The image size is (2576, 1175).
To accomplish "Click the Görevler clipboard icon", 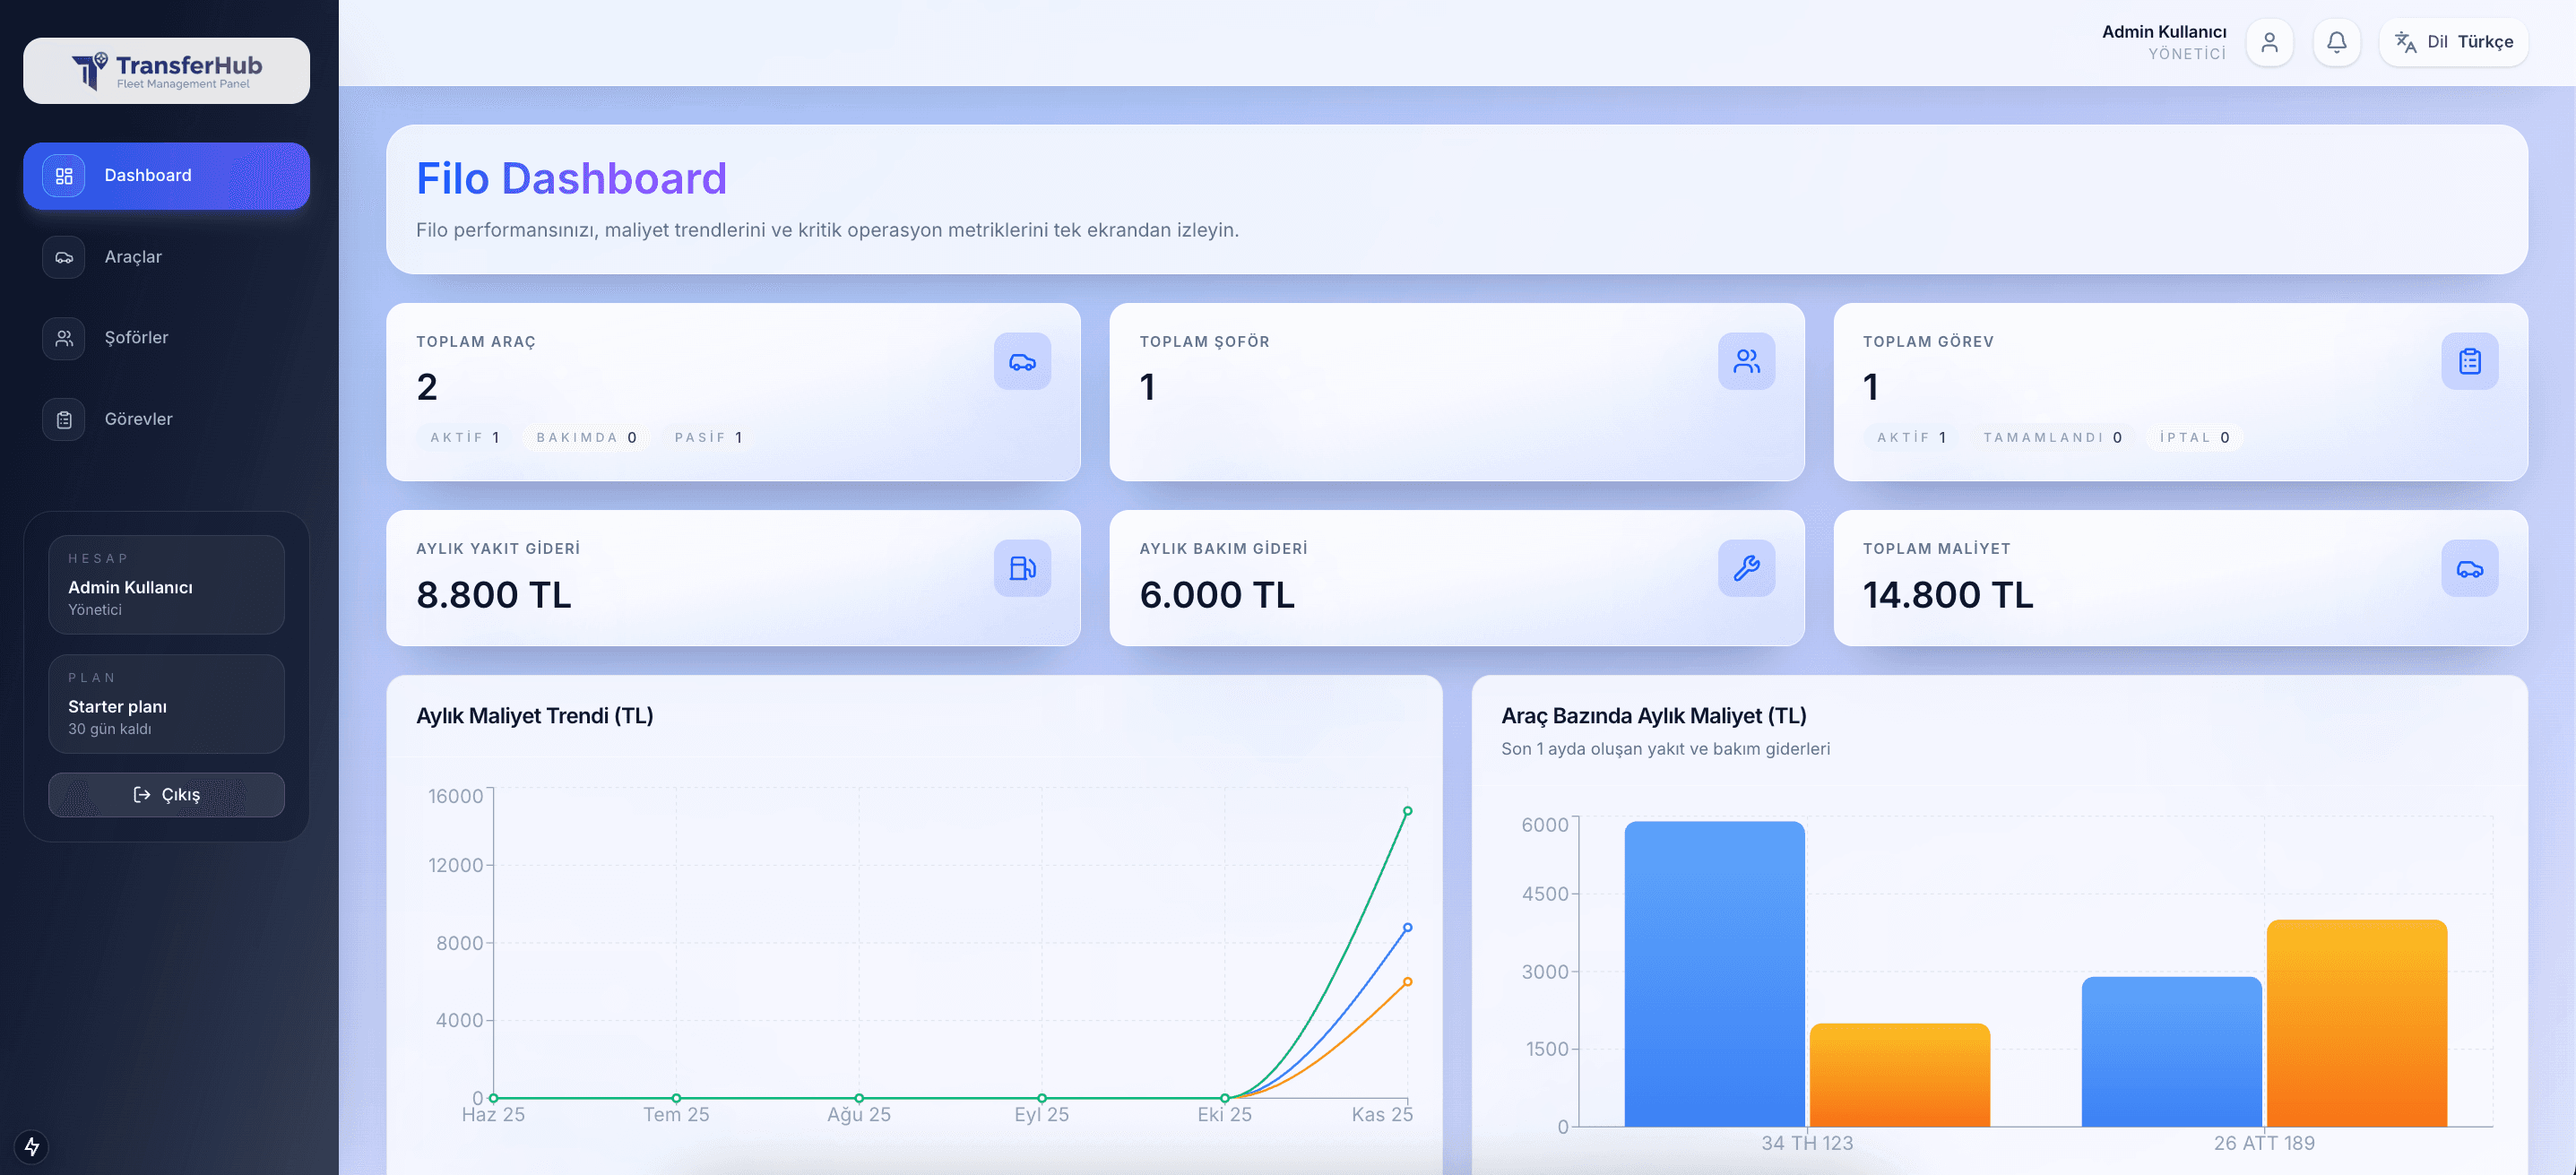I will coord(62,419).
